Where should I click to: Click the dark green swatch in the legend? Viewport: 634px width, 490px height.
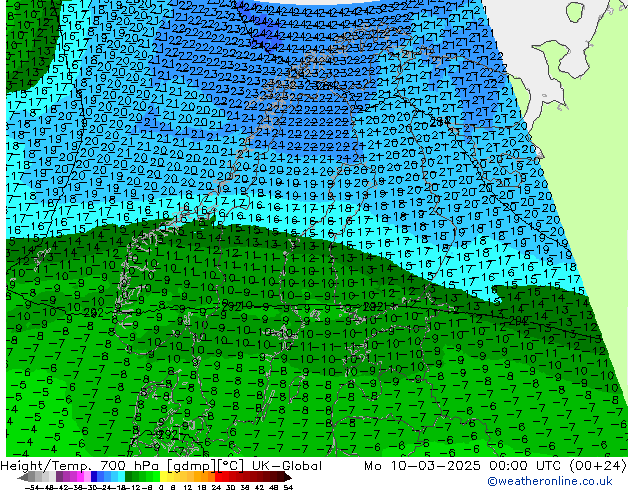129,477
